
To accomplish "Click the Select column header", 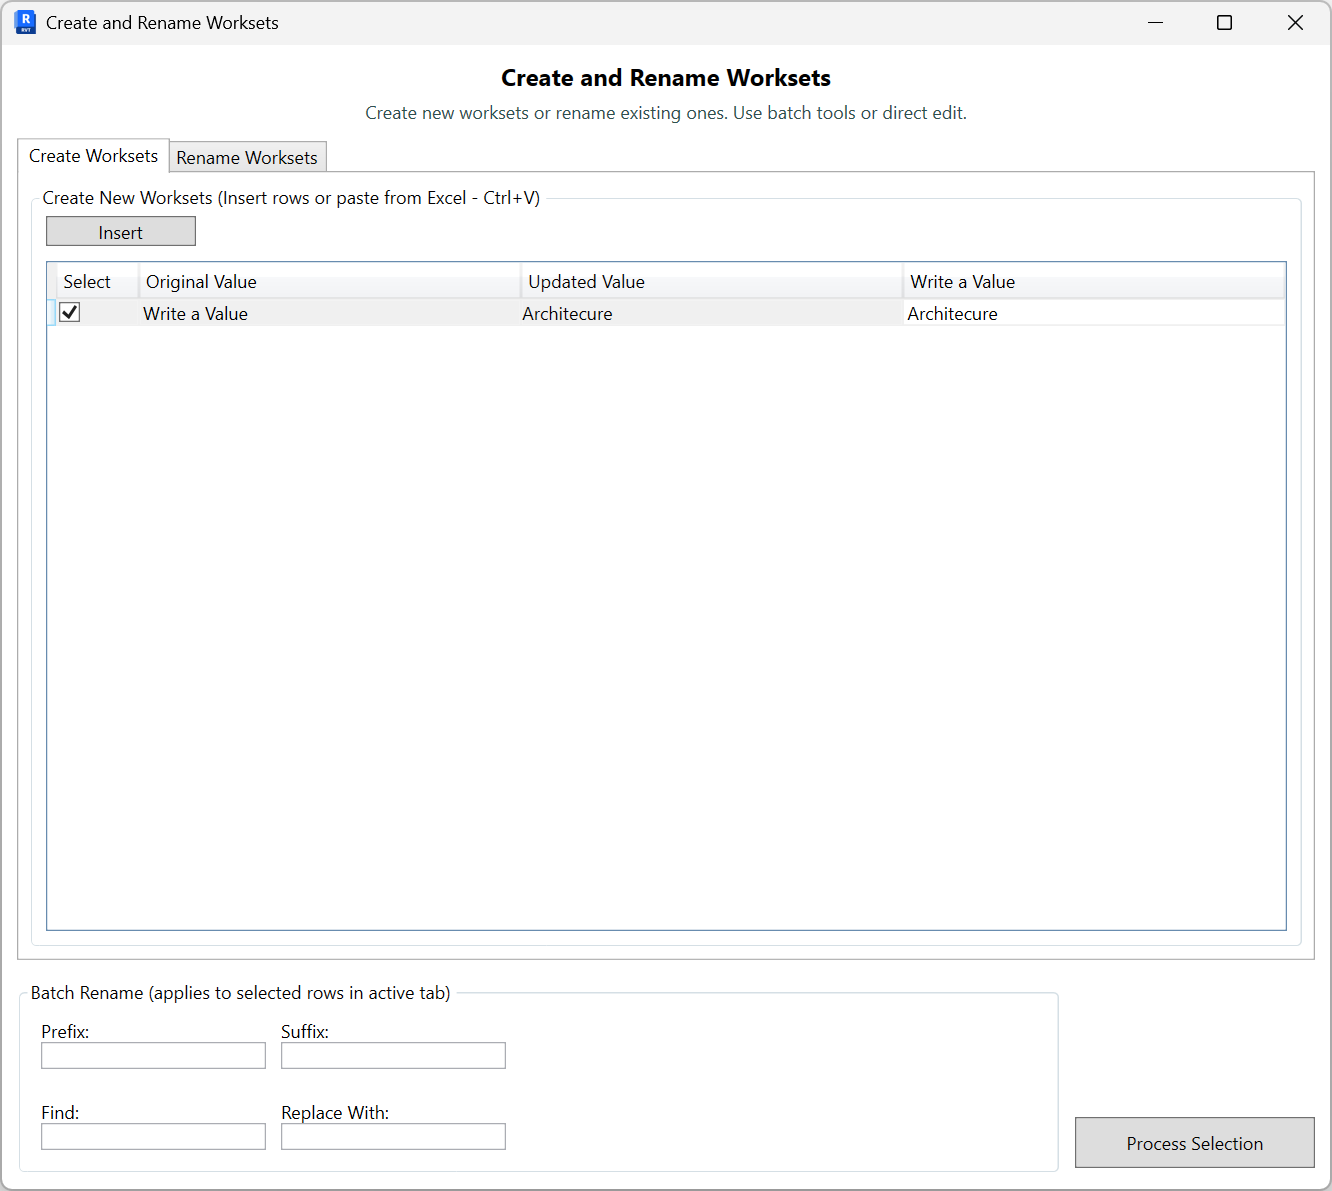I will (88, 281).
